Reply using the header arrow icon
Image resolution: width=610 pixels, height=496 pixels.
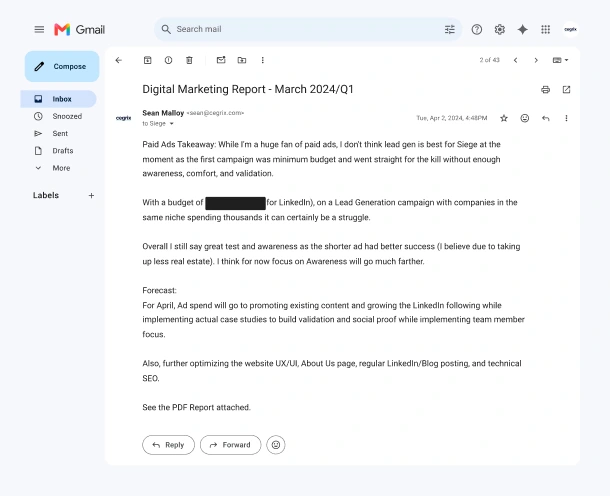546,118
